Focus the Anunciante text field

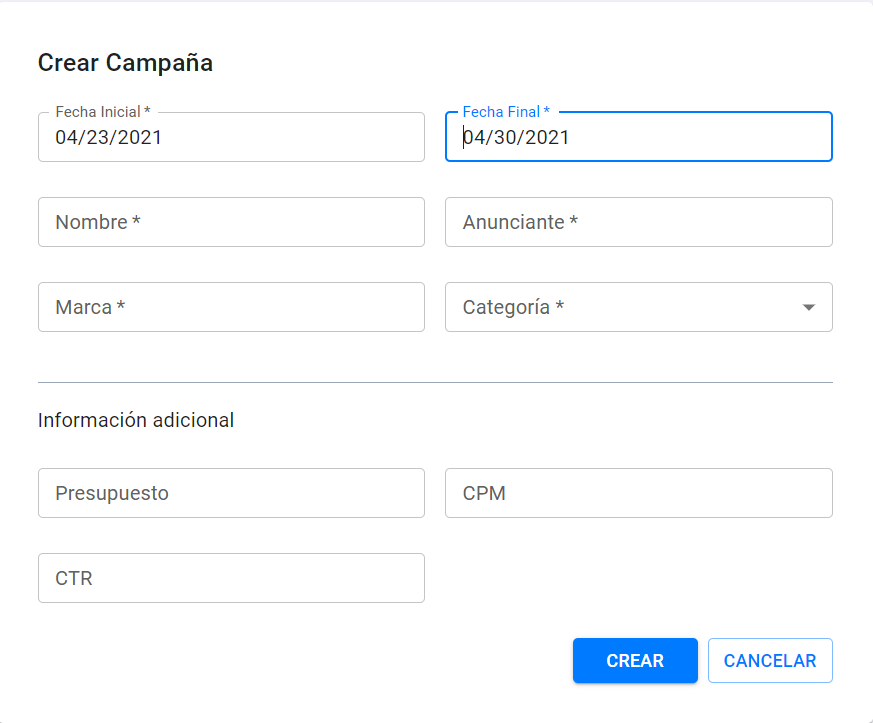point(638,222)
